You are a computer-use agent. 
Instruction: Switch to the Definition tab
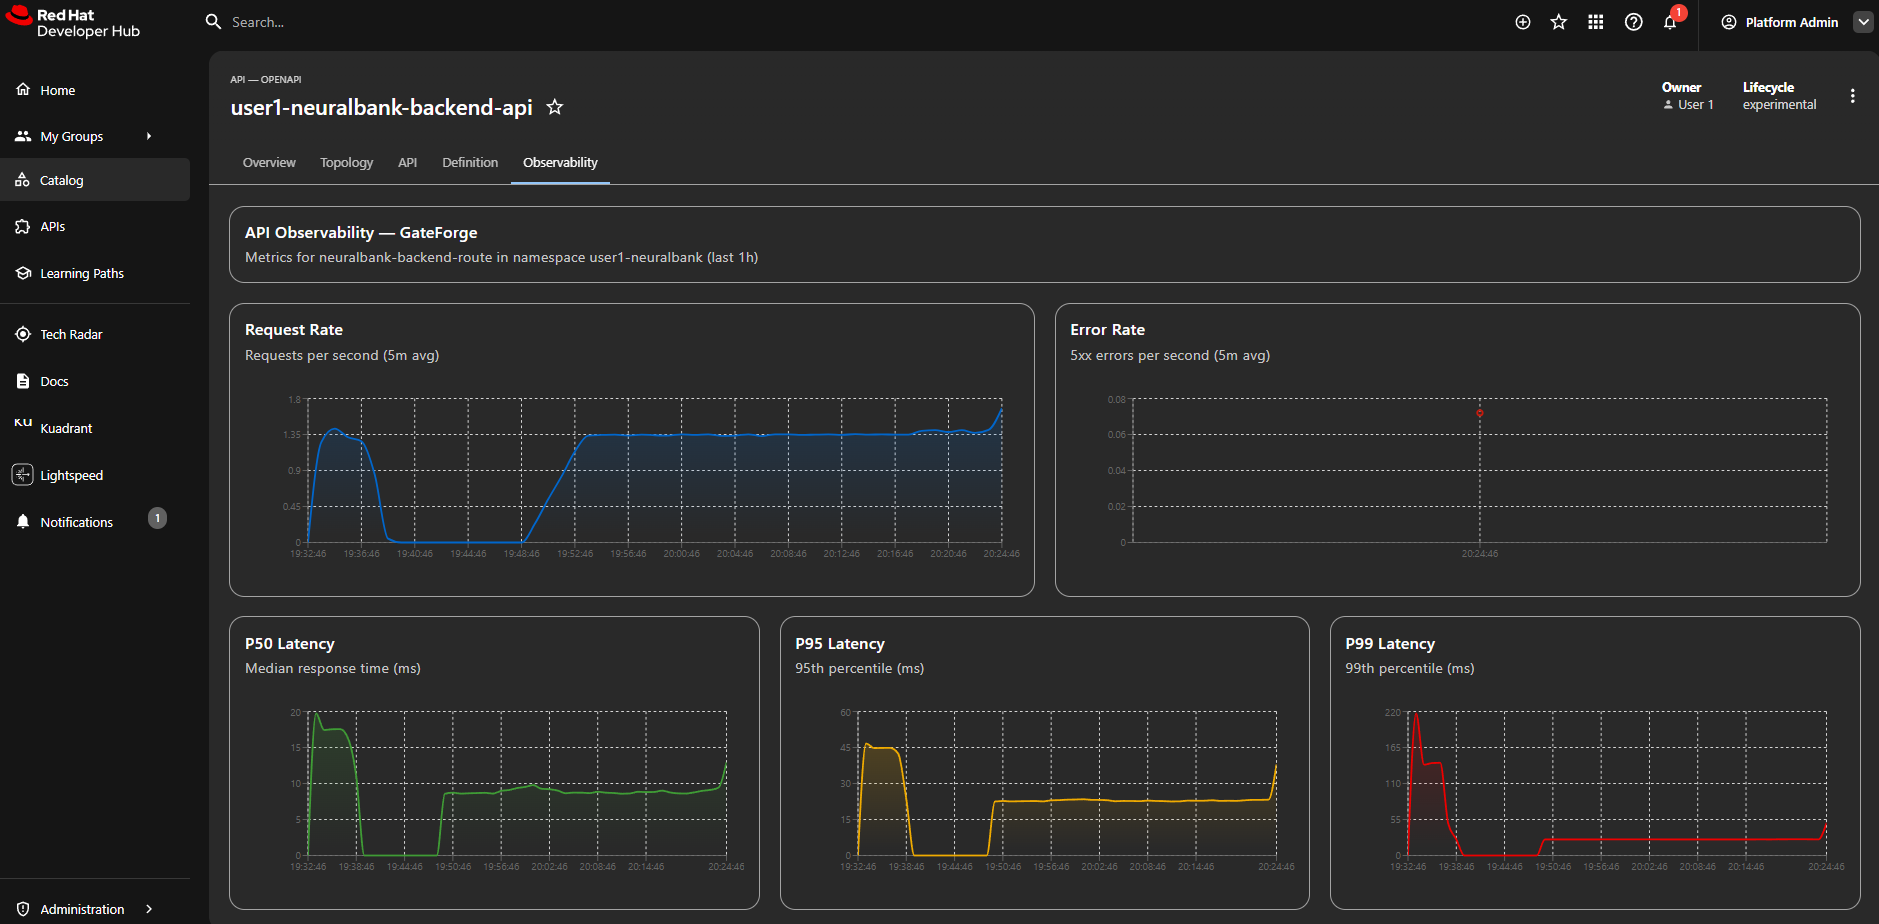click(x=470, y=162)
